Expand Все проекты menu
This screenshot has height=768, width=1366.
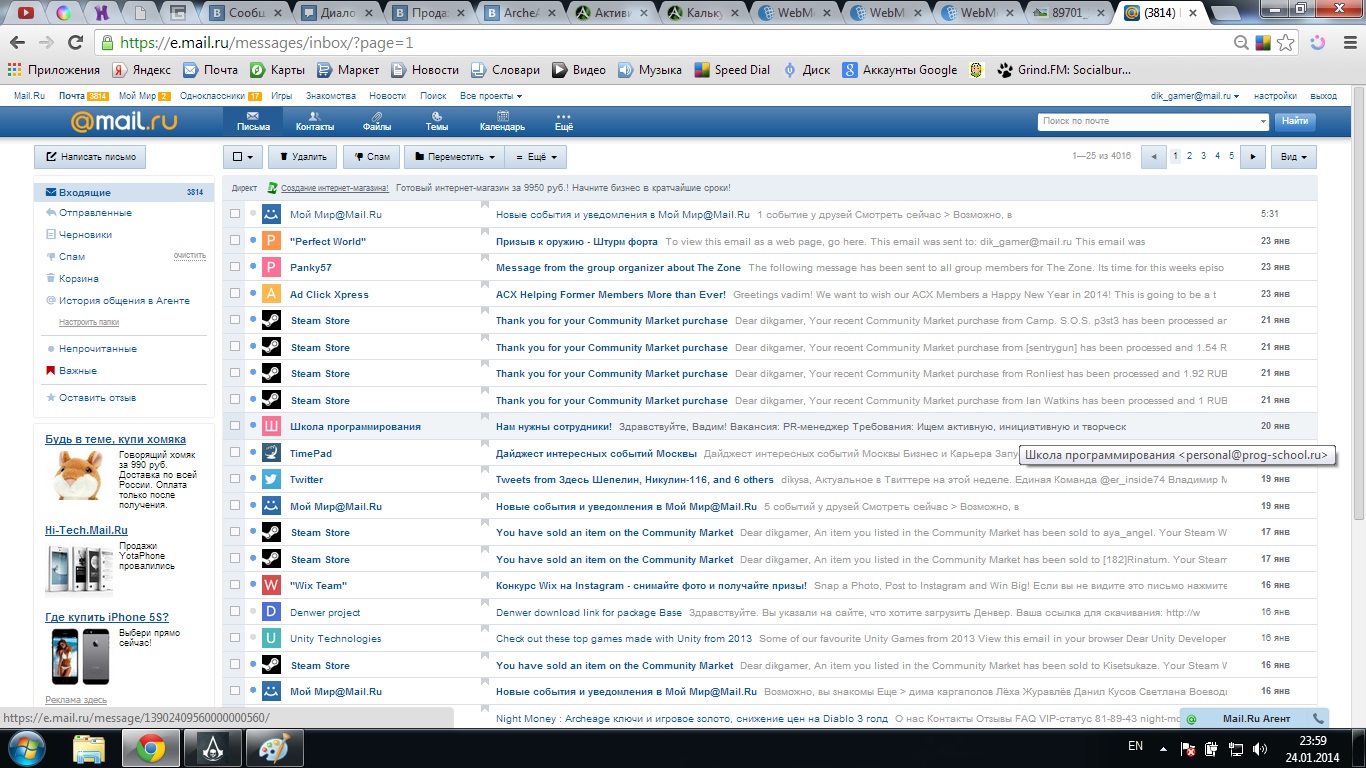(x=490, y=96)
